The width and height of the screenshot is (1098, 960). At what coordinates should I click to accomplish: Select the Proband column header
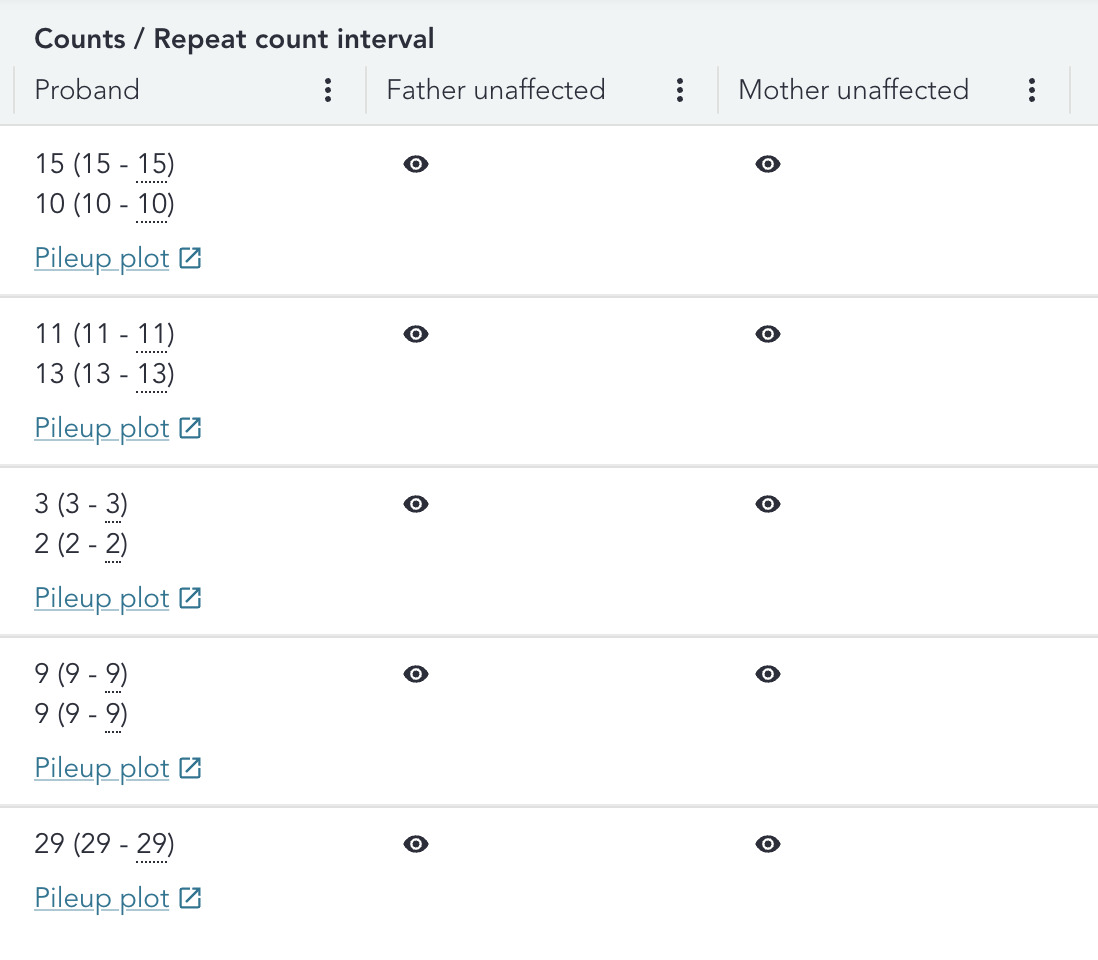tap(87, 90)
